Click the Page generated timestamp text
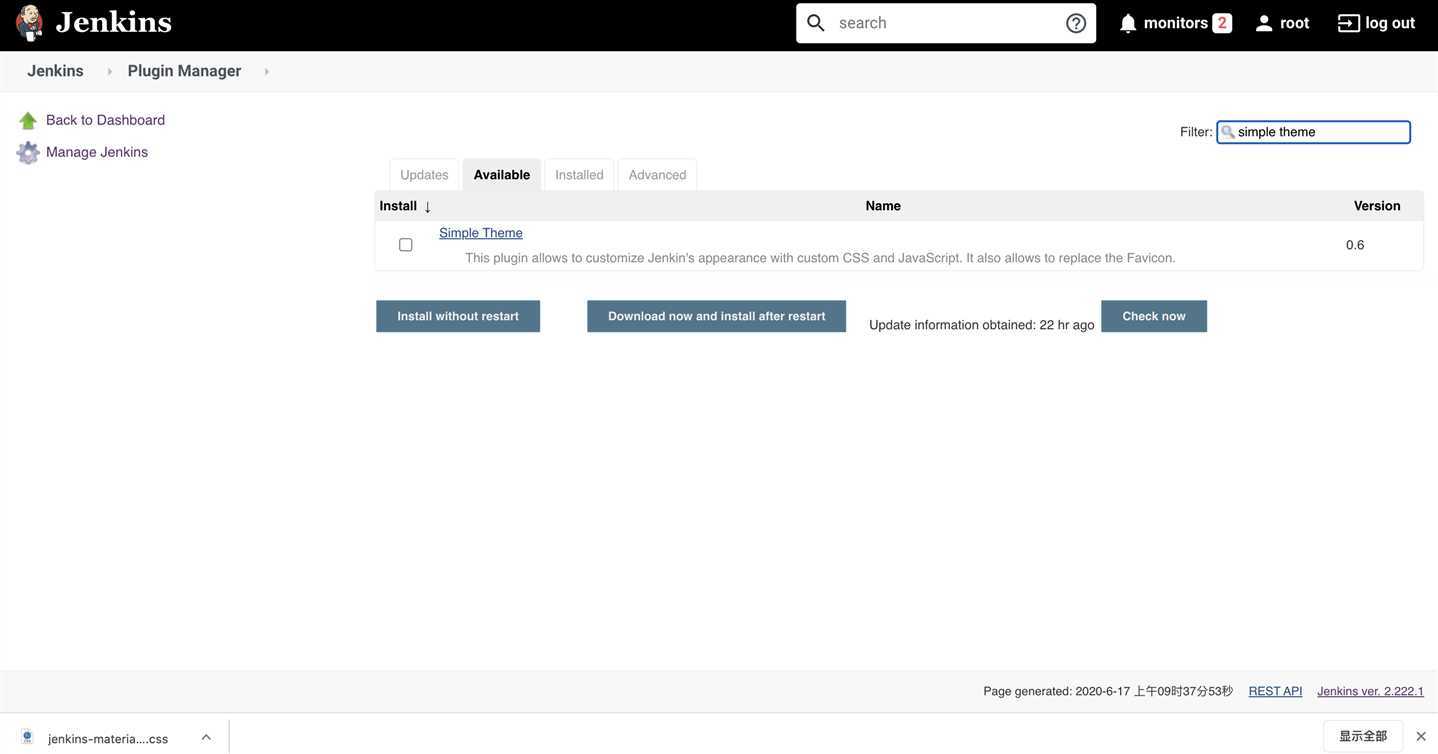Screen dimensions: 1438x754 coord(1108,691)
